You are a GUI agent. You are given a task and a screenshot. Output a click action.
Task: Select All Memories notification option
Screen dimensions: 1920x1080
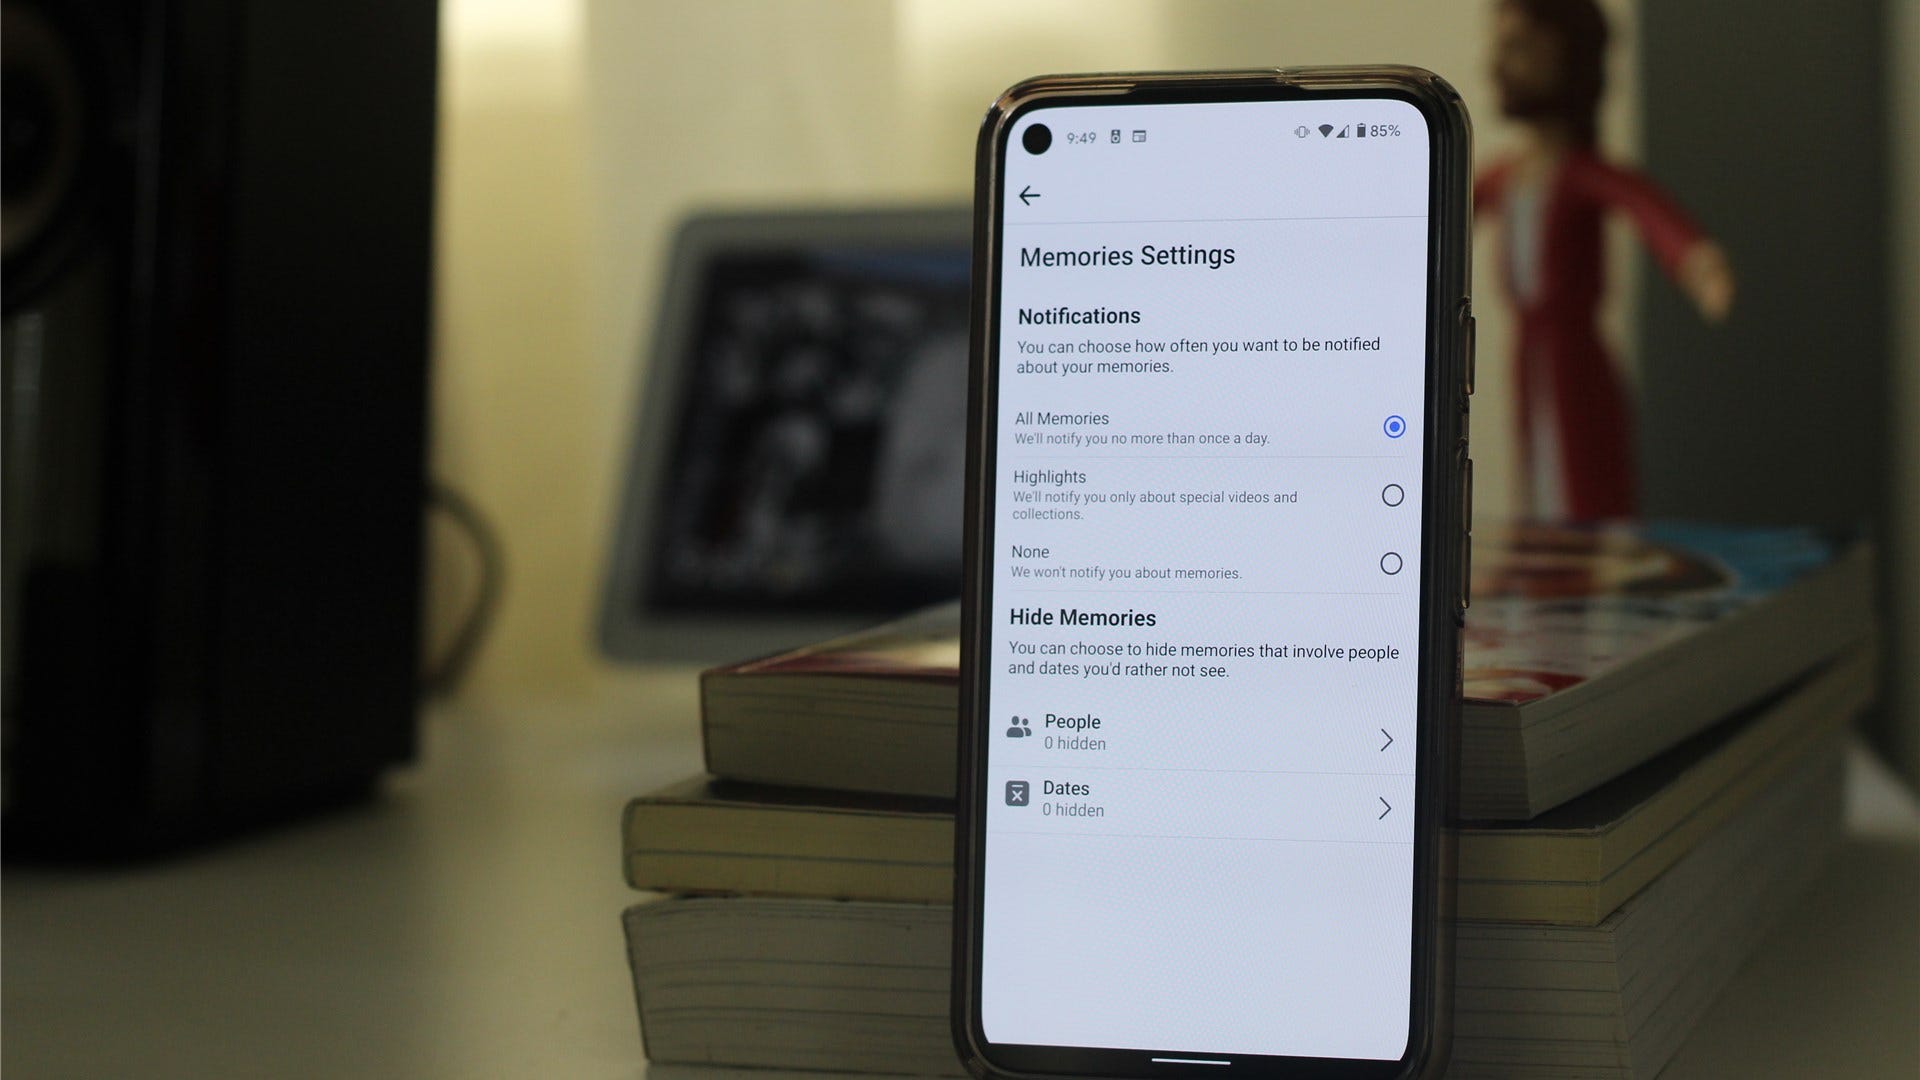pyautogui.click(x=1393, y=426)
